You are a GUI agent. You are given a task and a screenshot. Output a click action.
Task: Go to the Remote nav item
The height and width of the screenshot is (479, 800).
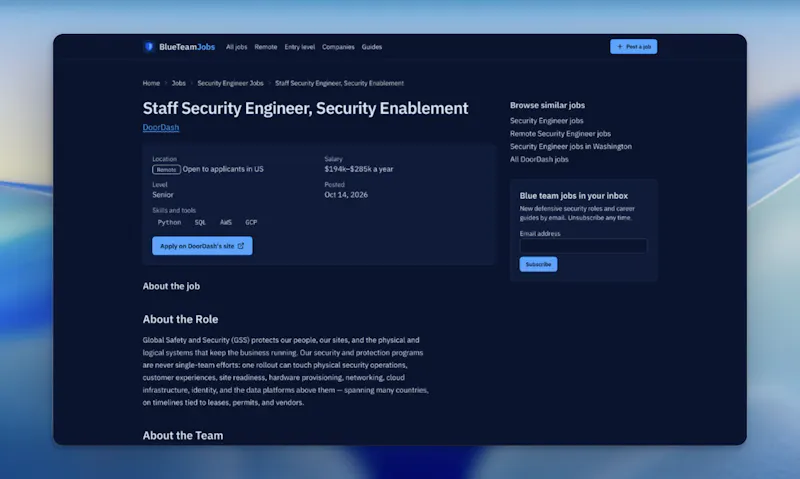(266, 46)
